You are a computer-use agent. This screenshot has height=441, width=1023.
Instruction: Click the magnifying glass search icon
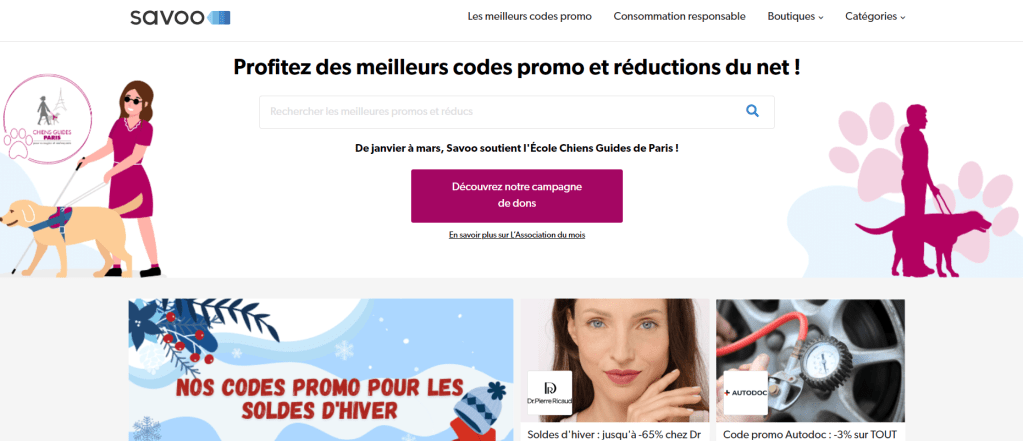pos(752,112)
